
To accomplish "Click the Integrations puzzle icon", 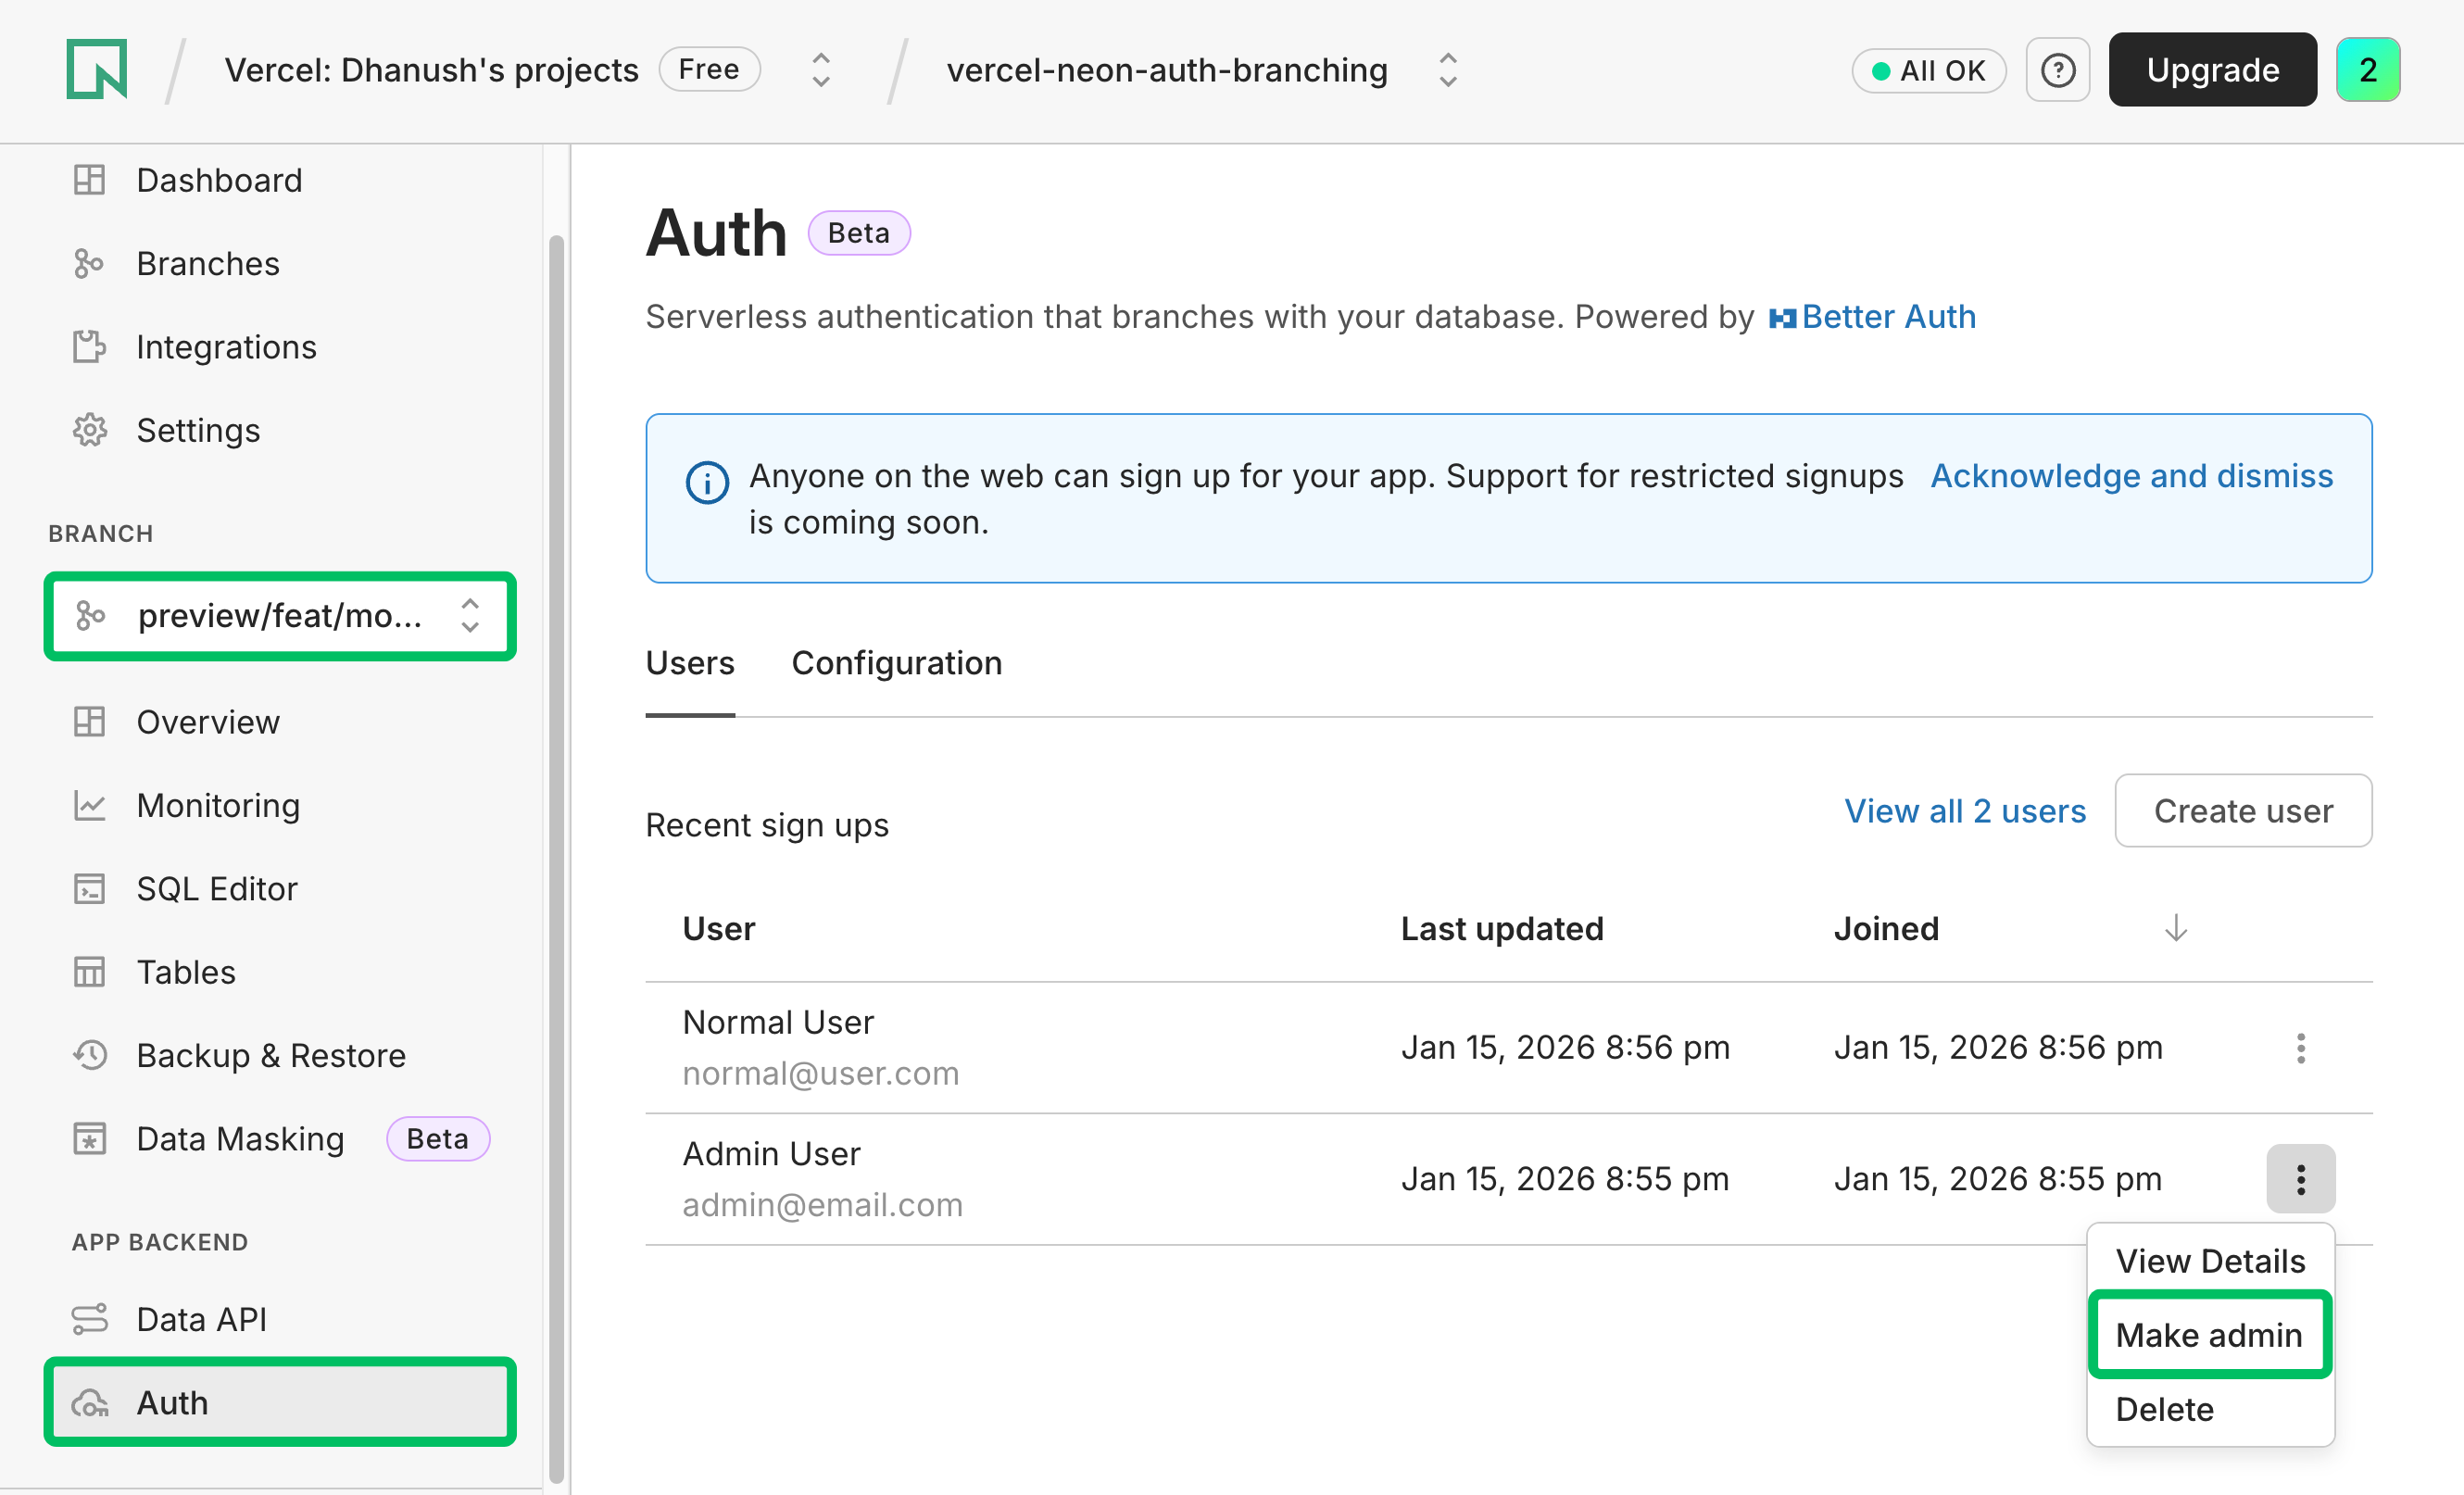I will (x=89, y=347).
